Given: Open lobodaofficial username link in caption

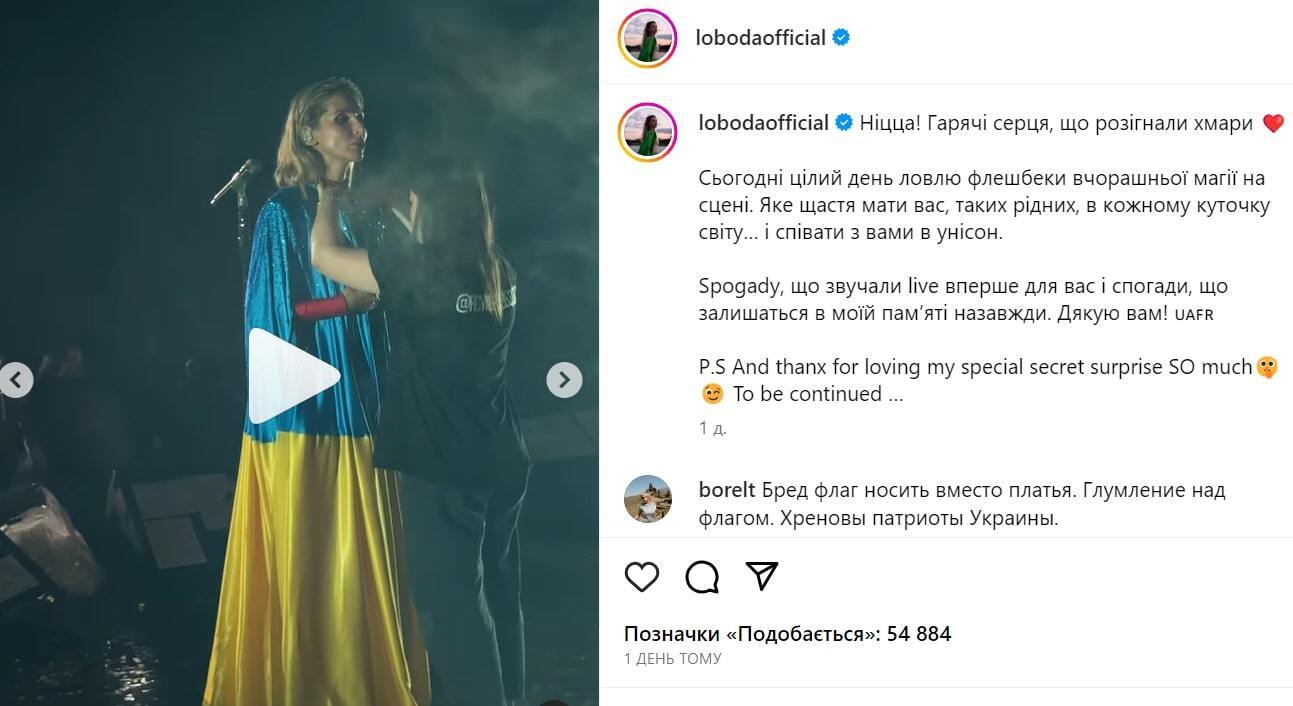Looking at the screenshot, I should click(764, 123).
